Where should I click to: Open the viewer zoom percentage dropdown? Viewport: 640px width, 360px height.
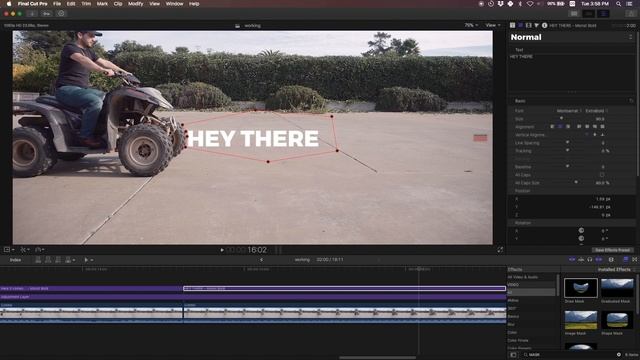click(471, 25)
